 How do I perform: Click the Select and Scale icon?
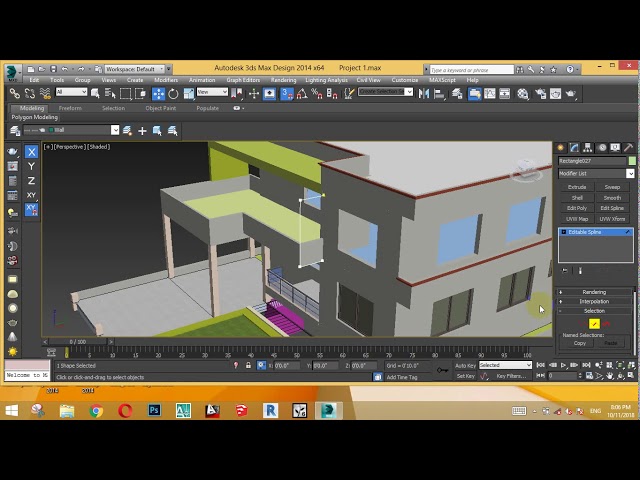click(x=189, y=94)
